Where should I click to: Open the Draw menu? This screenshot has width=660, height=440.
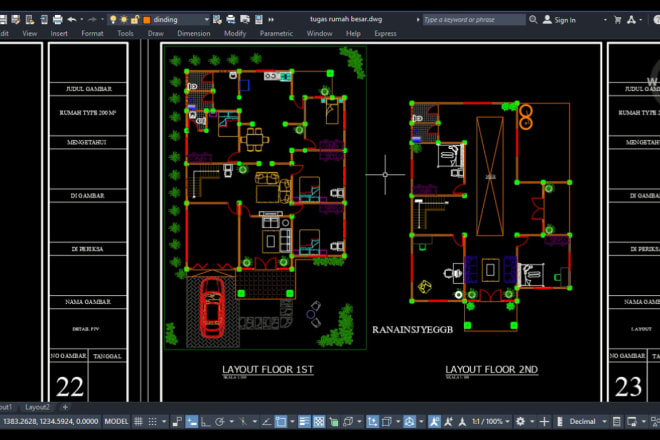156,33
